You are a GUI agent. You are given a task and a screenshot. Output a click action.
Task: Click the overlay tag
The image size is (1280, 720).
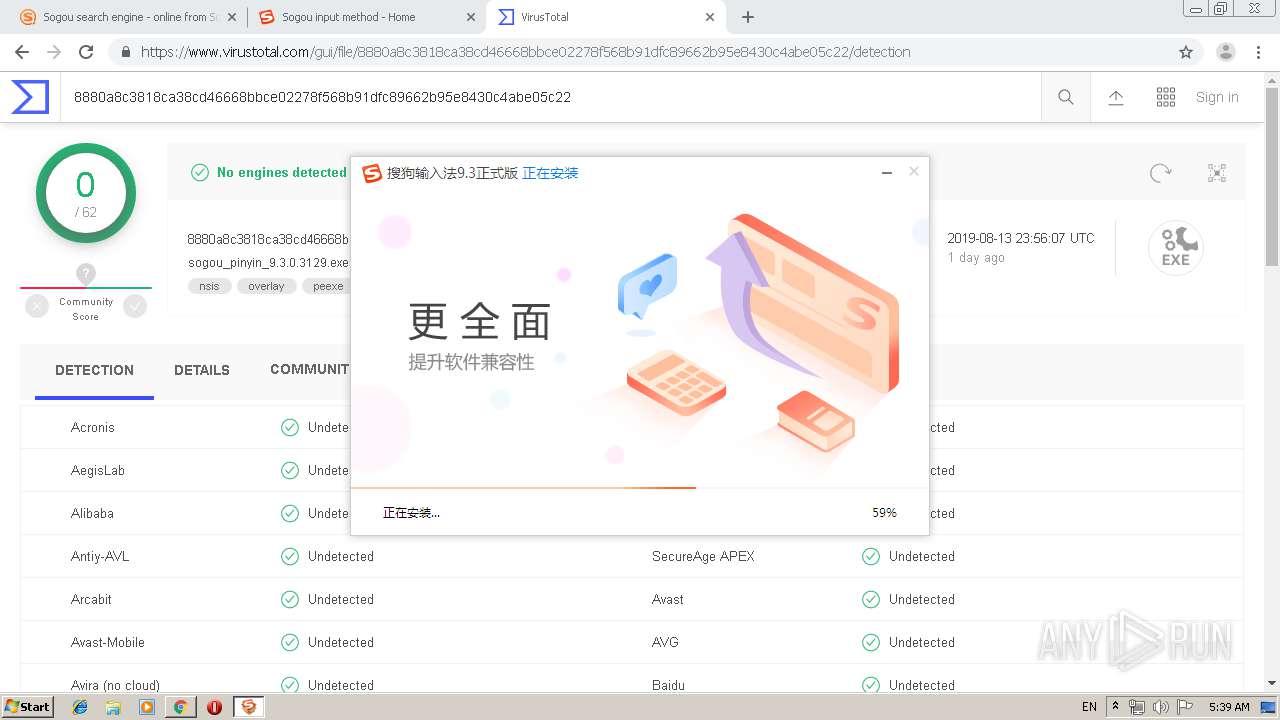coord(266,286)
